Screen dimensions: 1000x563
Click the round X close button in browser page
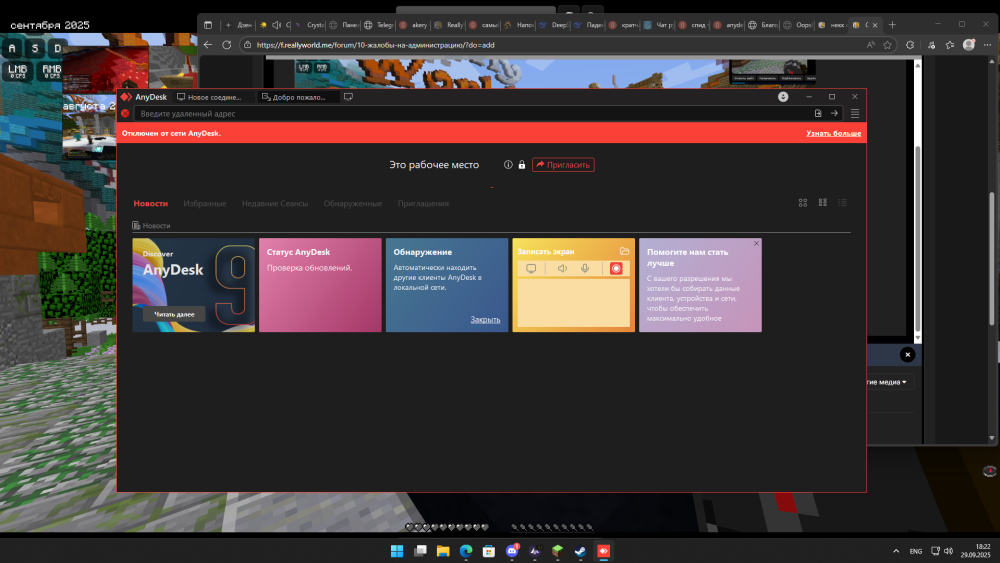tap(908, 355)
